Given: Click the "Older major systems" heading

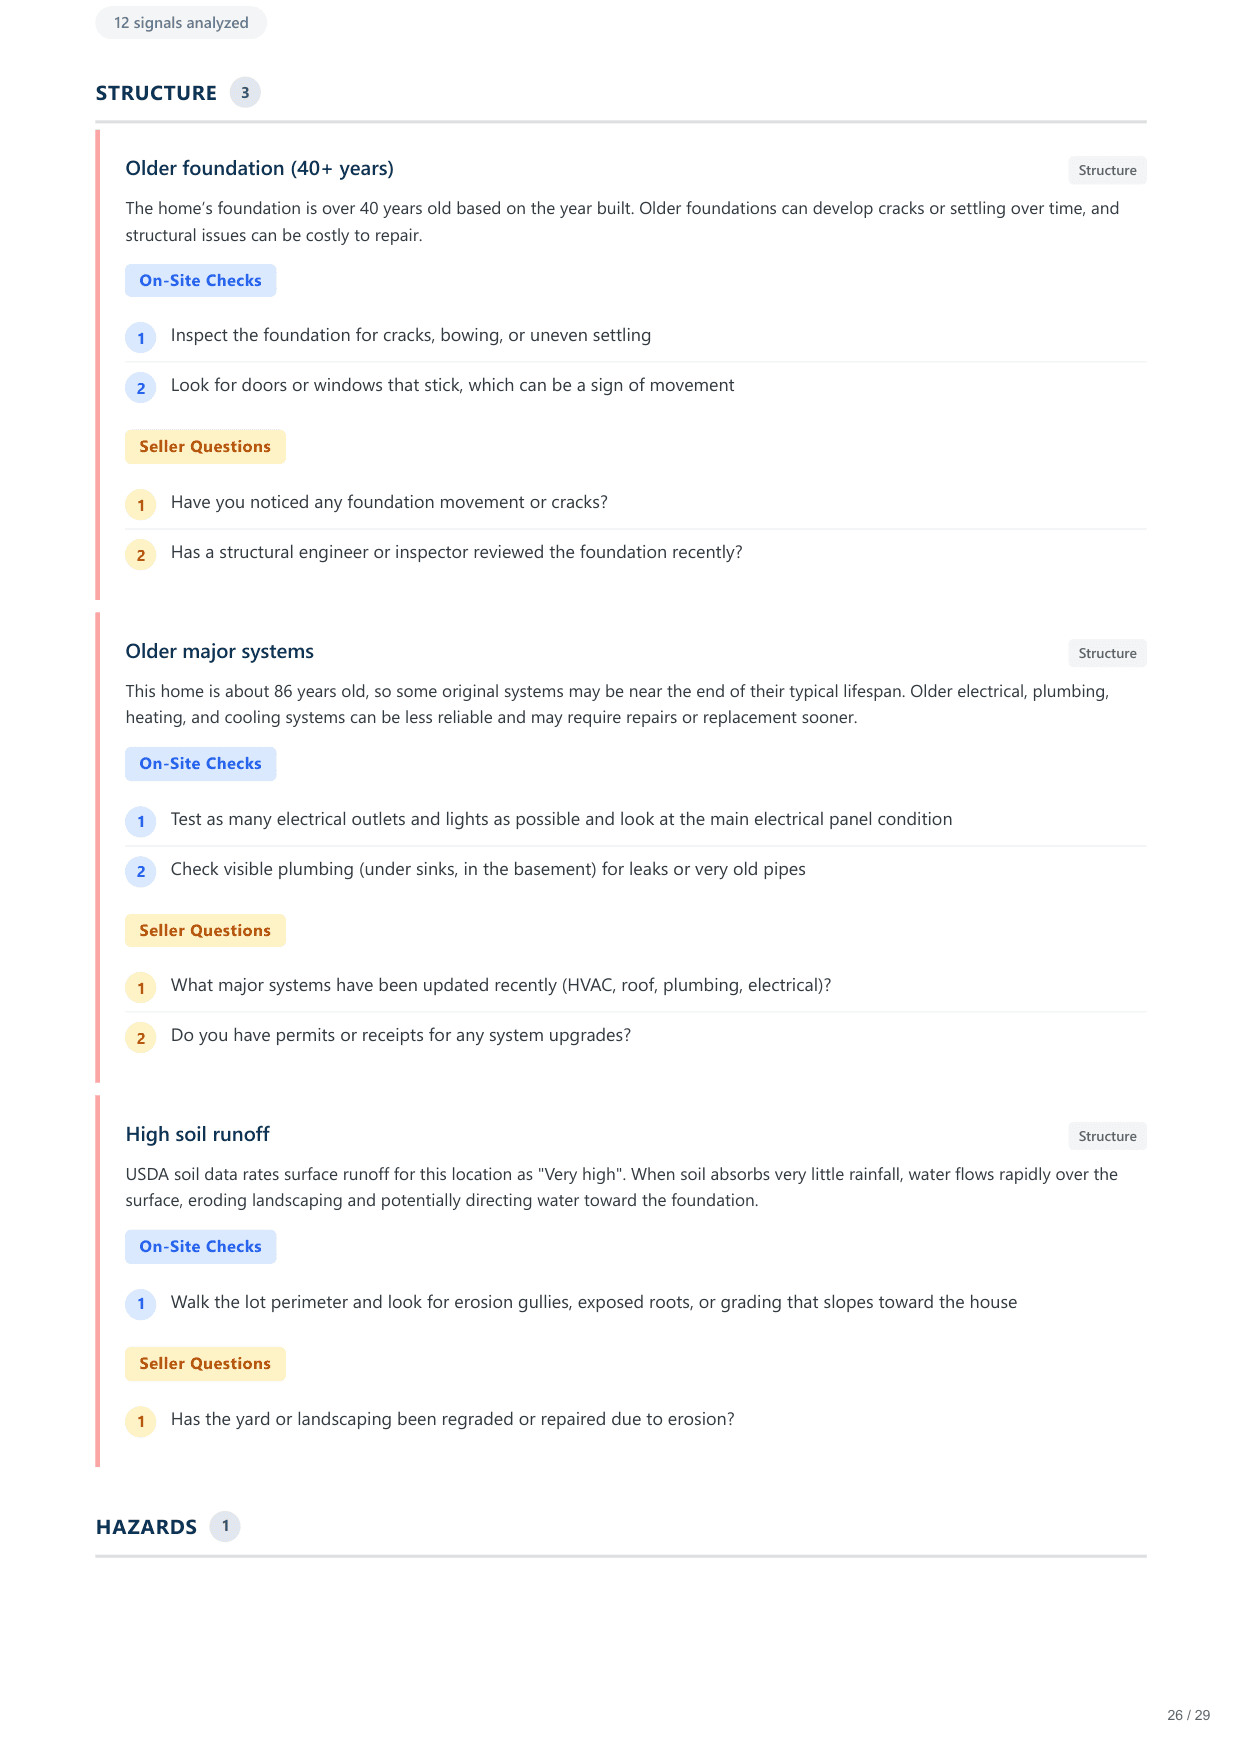Looking at the screenshot, I should coord(220,652).
